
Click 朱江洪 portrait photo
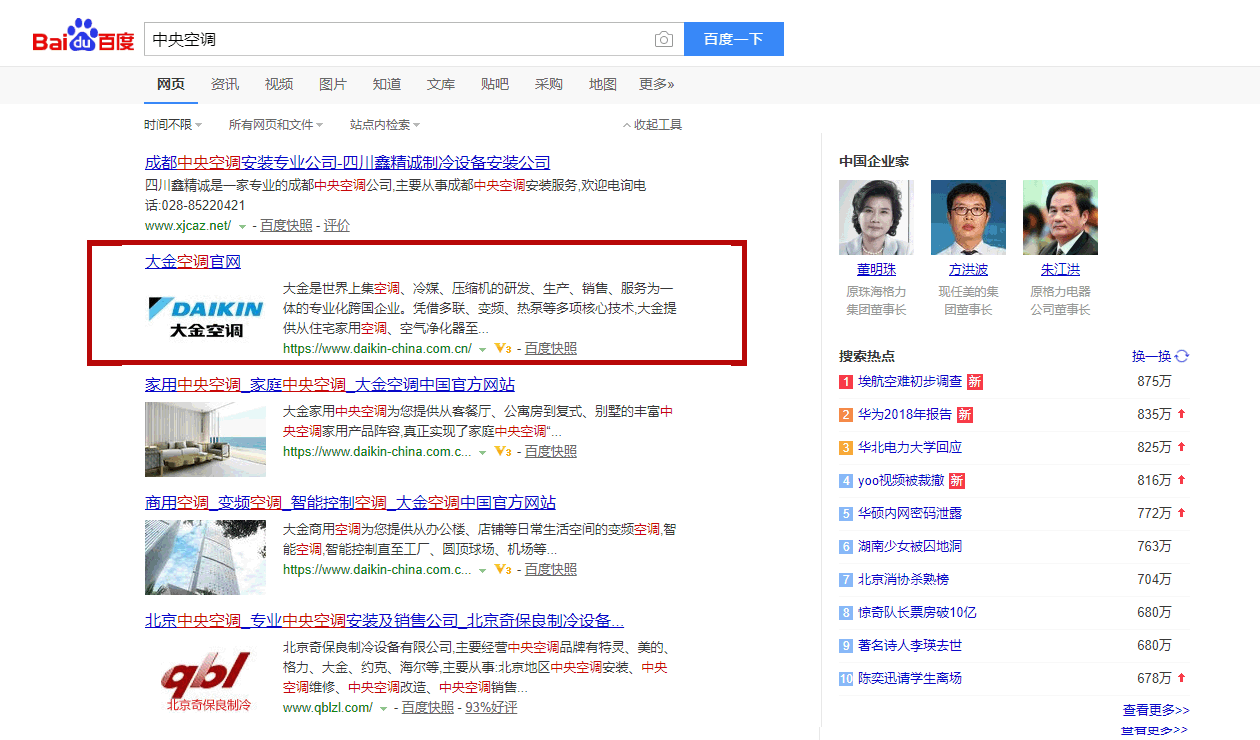[x=1060, y=217]
